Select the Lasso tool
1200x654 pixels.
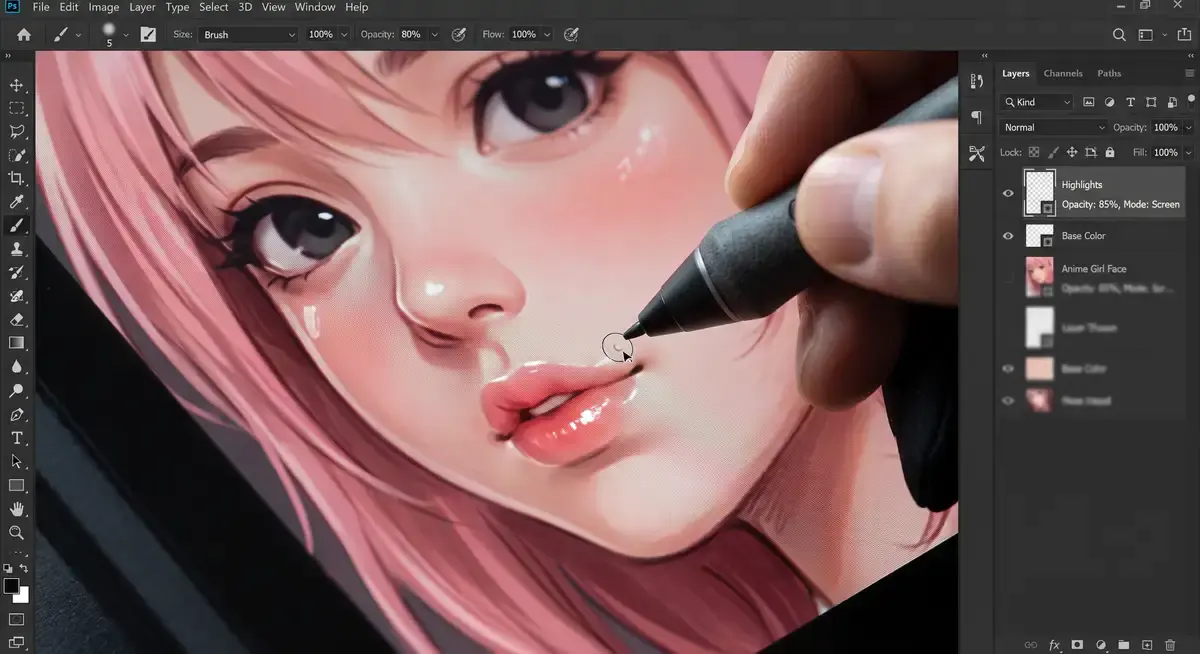(17, 131)
